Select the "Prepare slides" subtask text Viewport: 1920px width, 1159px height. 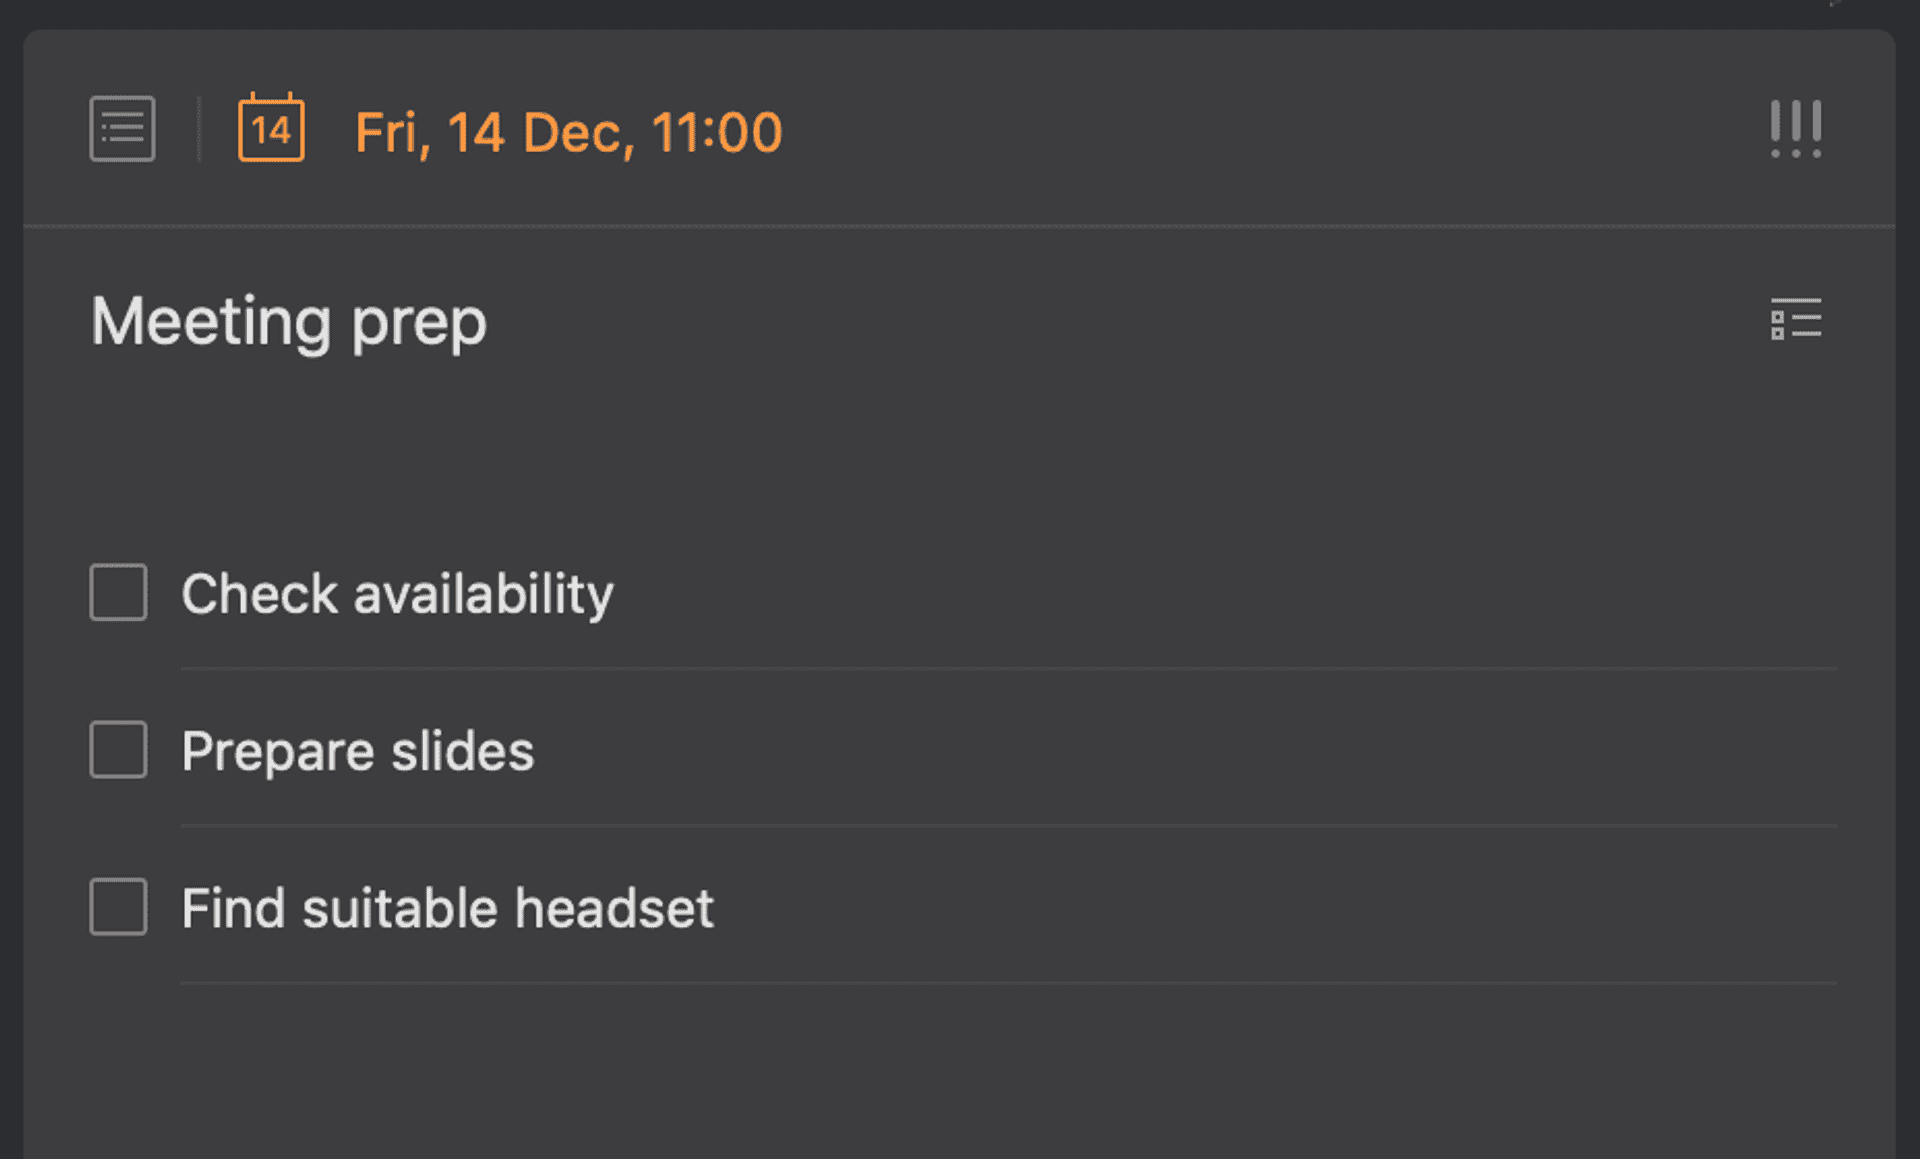coord(357,751)
